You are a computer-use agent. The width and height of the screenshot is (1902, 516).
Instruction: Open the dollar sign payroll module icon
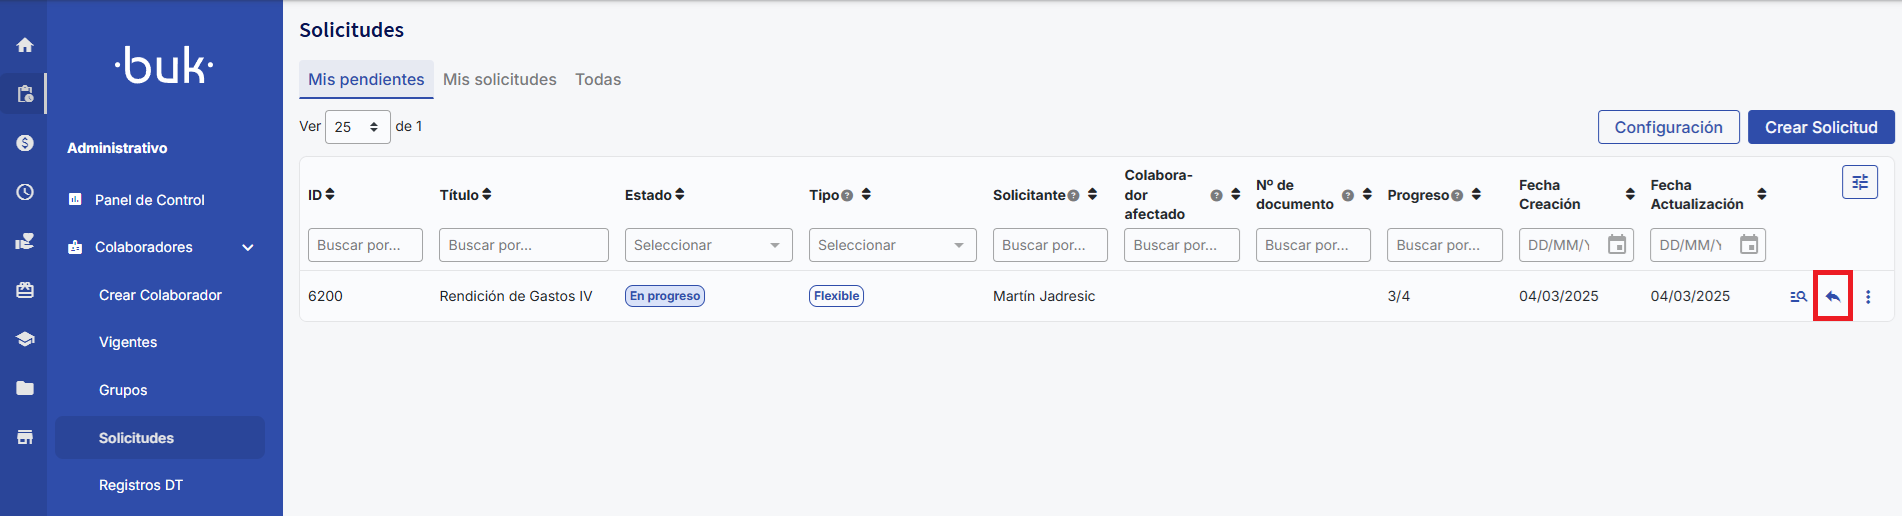tap(25, 143)
